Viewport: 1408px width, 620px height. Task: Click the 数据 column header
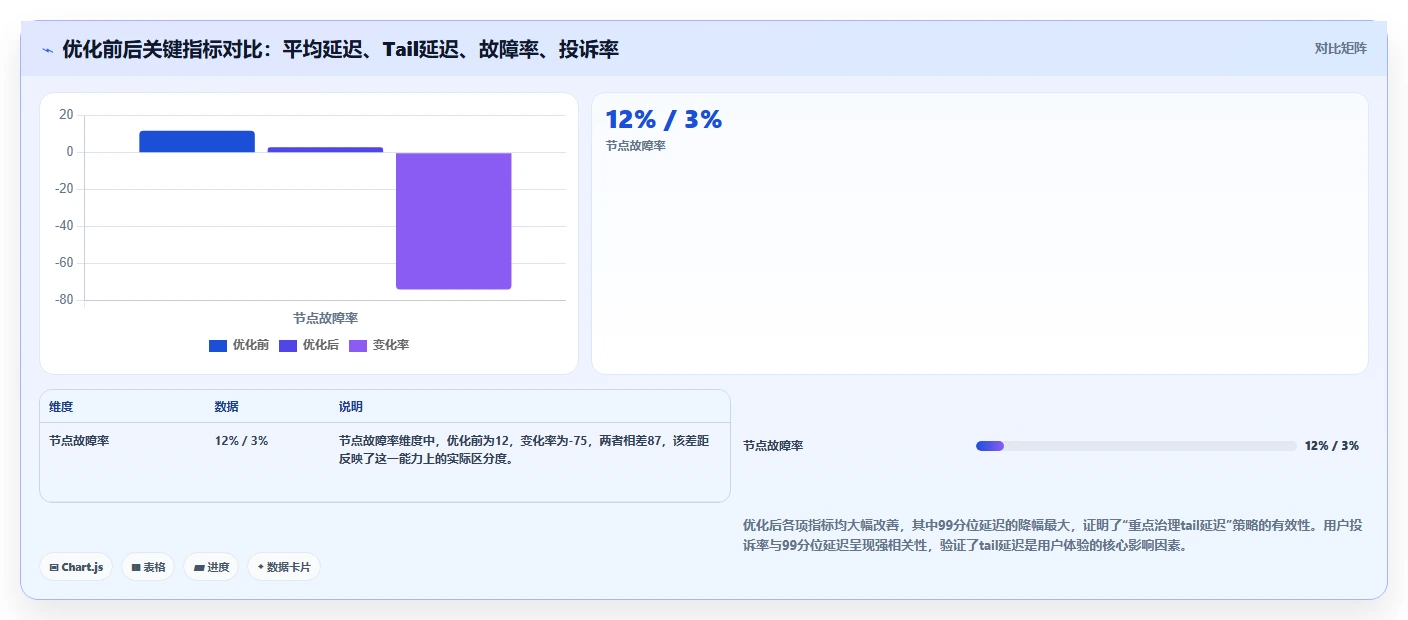tap(226, 407)
